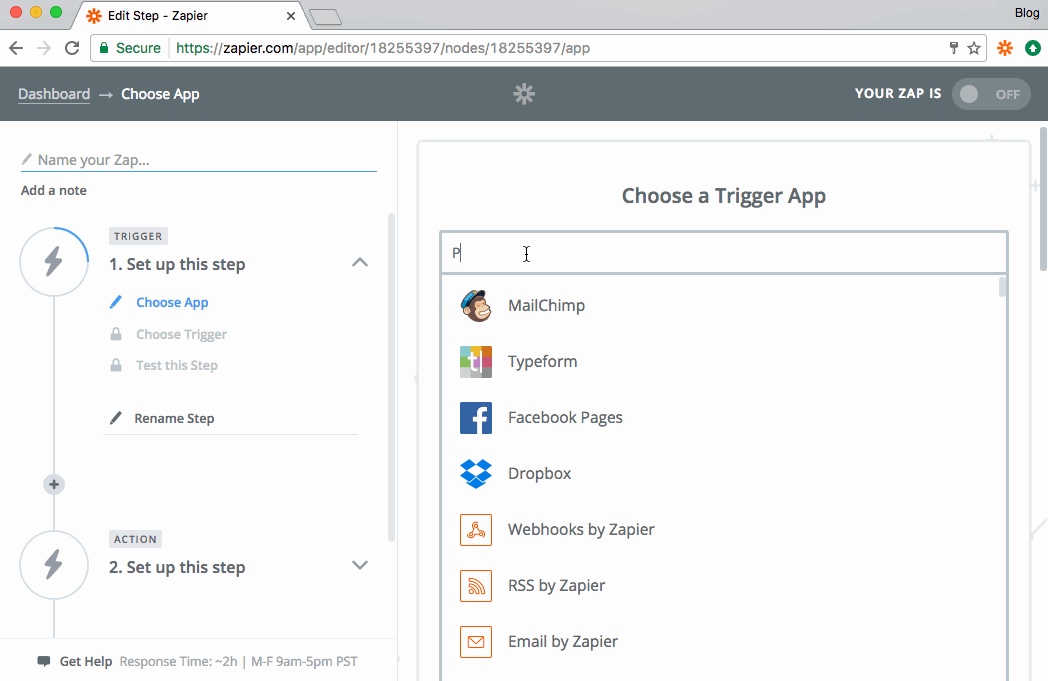Screen dimensions: 1048x681
Task: Click the trigger app search box
Action: pos(724,253)
